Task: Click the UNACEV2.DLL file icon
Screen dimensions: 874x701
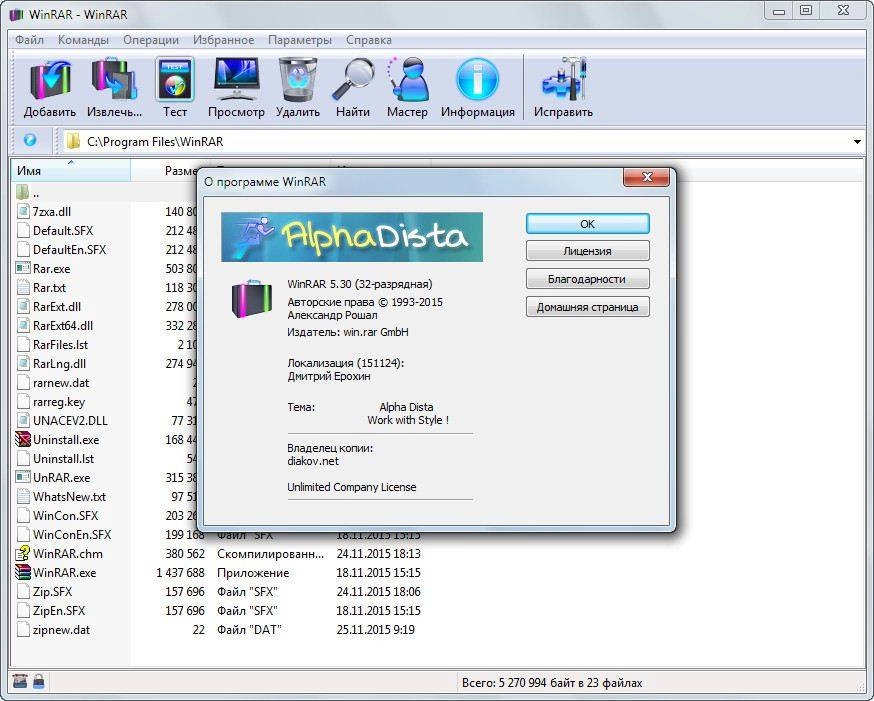Action: click(x=23, y=420)
